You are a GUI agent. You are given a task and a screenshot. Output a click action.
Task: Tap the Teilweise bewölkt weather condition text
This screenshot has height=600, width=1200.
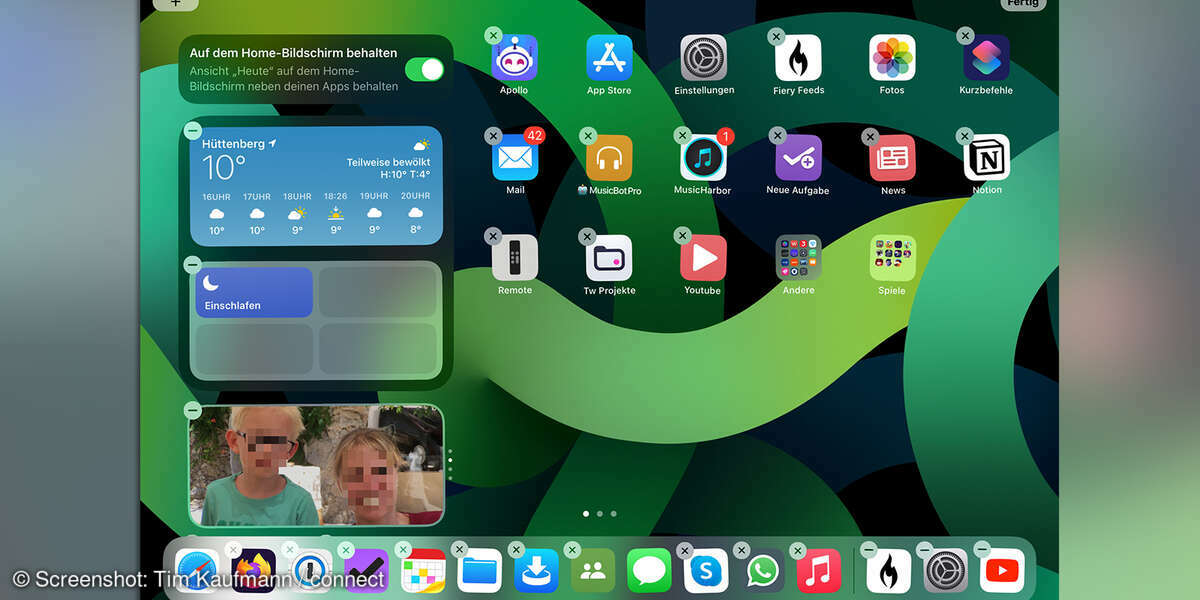pos(388,162)
